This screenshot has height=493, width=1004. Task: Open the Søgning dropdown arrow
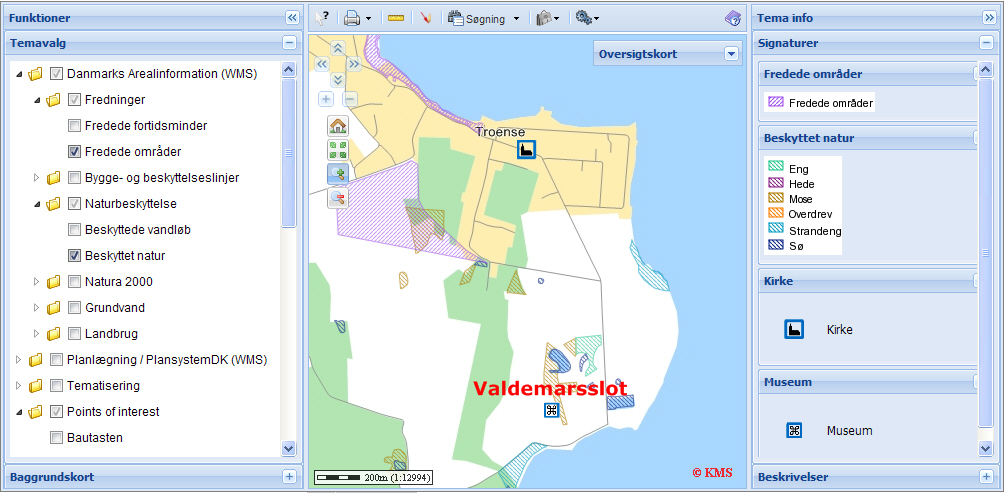[x=516, y=19]
